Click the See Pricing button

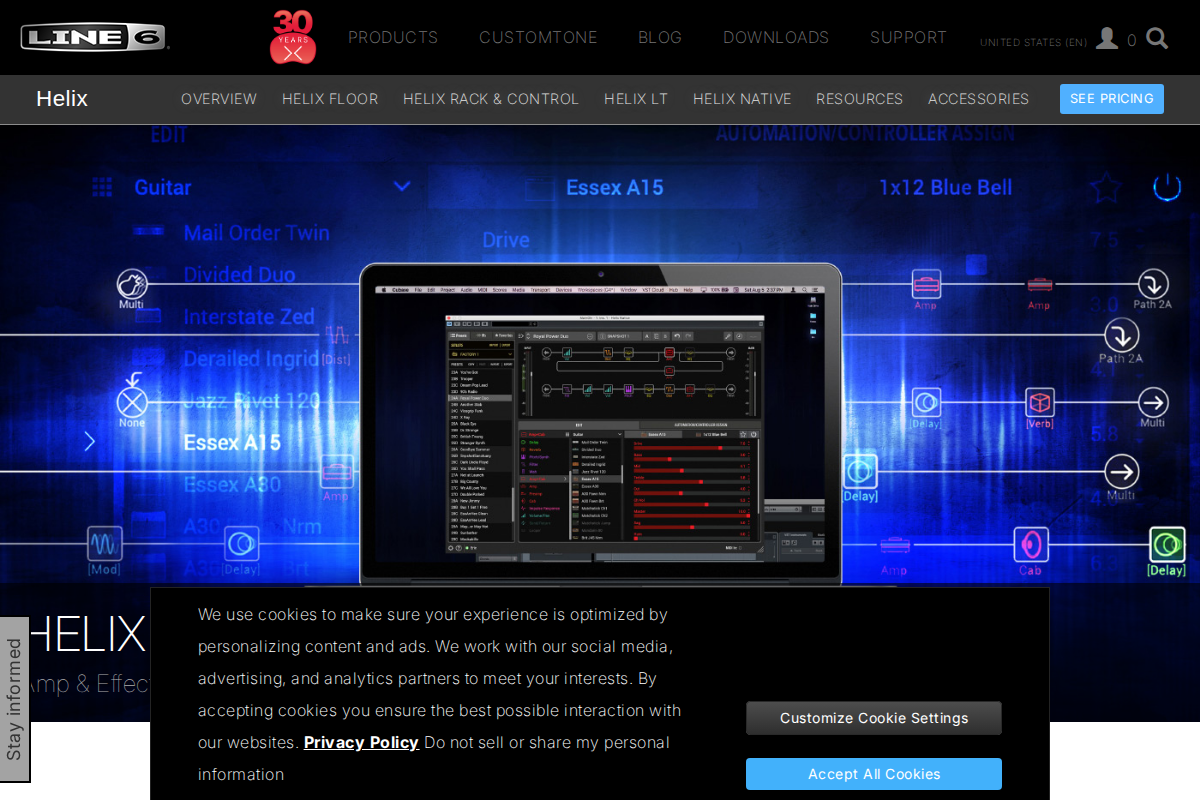click(x=1112, y=99)
